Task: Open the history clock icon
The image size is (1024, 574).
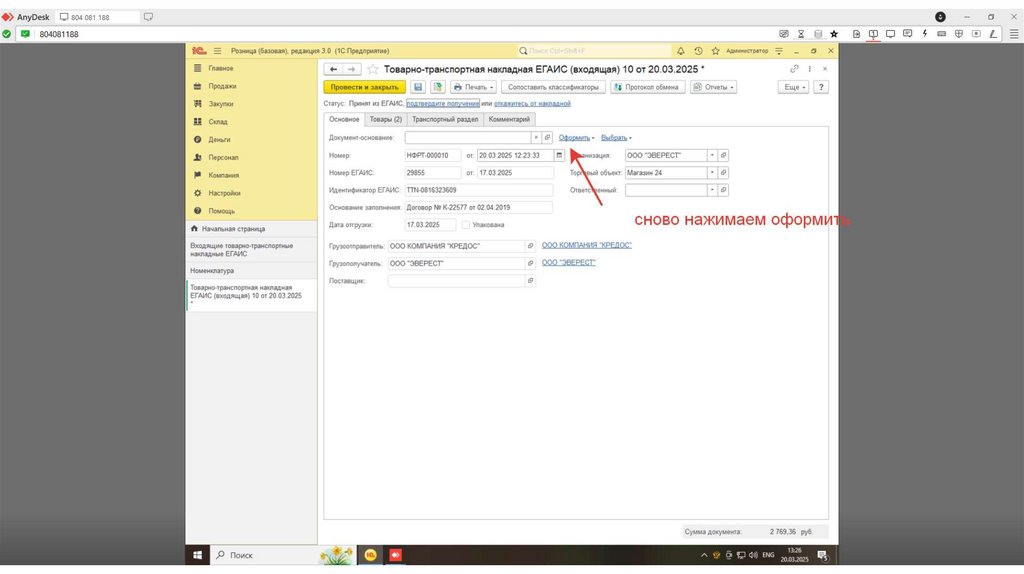Action: [x=698, y=50]
